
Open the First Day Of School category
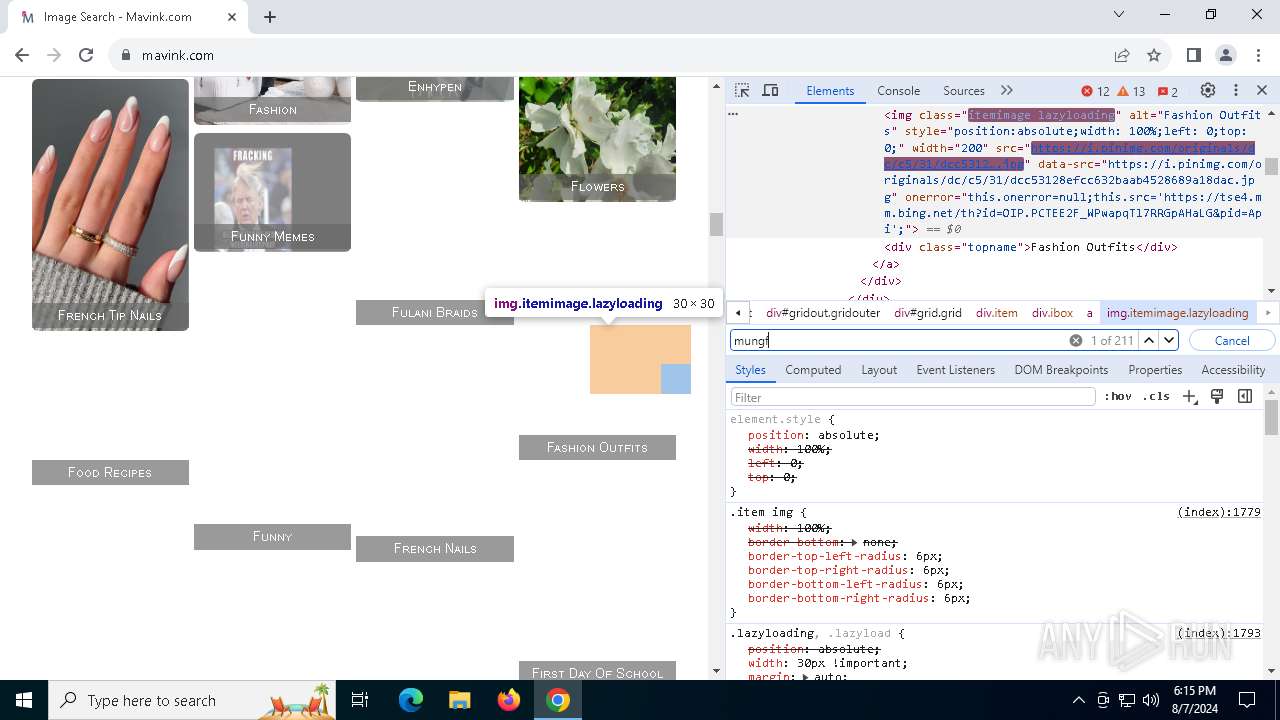[597, 672]
